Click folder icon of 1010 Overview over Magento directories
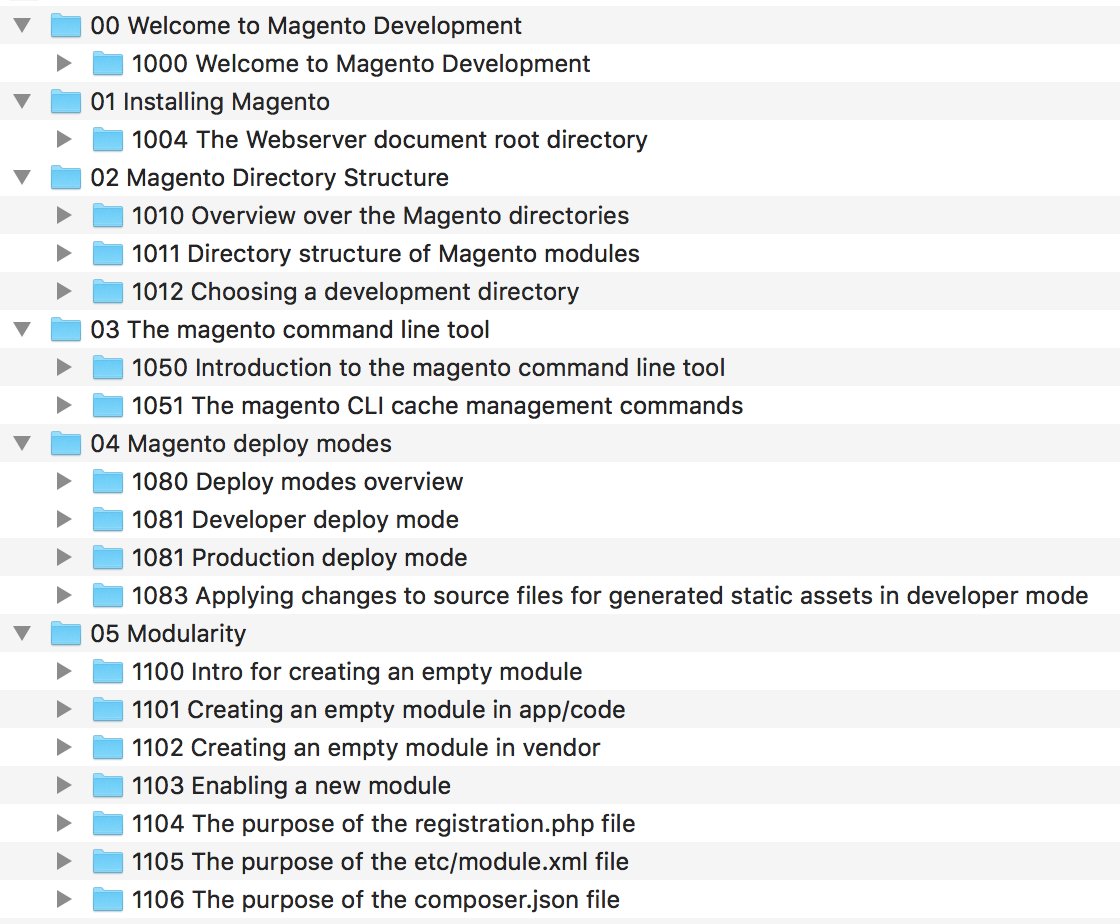 point(108,215)
